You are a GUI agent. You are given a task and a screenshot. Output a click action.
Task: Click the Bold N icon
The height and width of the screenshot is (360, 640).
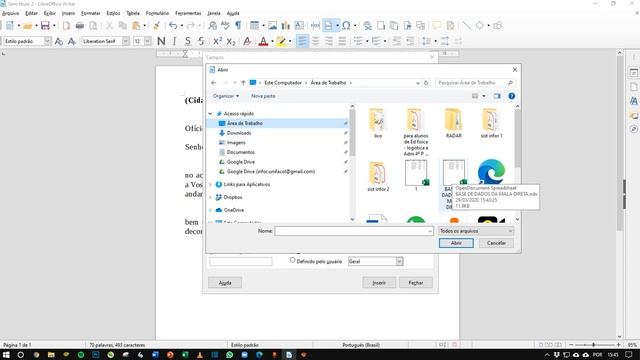pyautogui.click(x=161, y=41)
